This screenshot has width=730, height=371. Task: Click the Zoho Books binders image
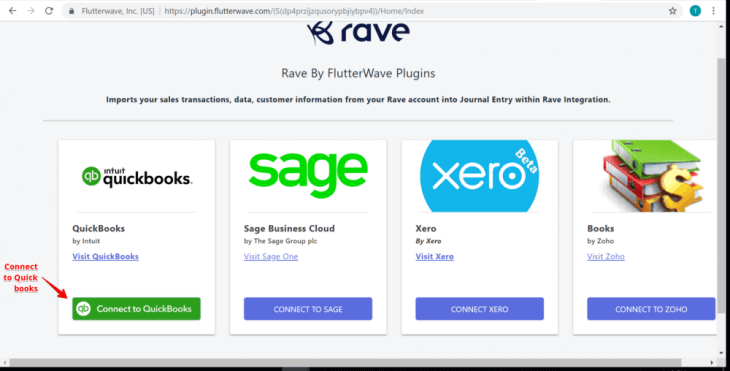tap(652, 176)
